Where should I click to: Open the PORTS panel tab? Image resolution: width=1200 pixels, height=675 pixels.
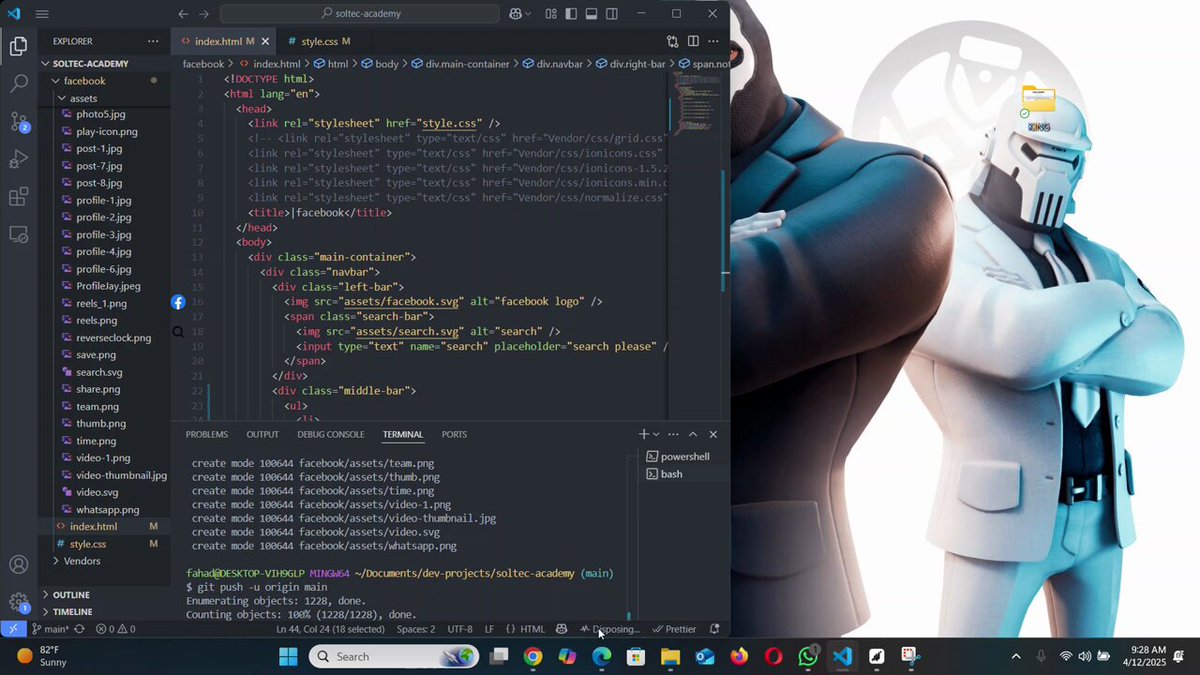(454, 434)
